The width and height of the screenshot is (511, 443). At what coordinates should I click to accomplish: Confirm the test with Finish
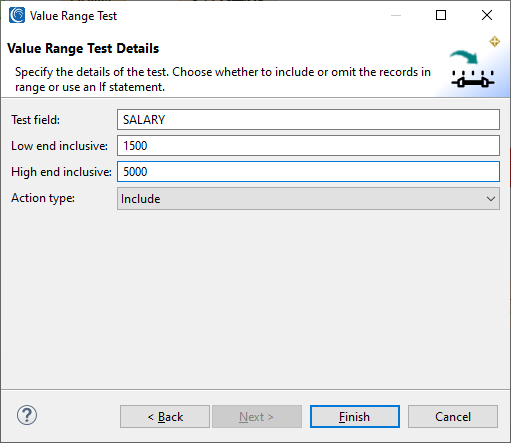click(x=355, y=416)
